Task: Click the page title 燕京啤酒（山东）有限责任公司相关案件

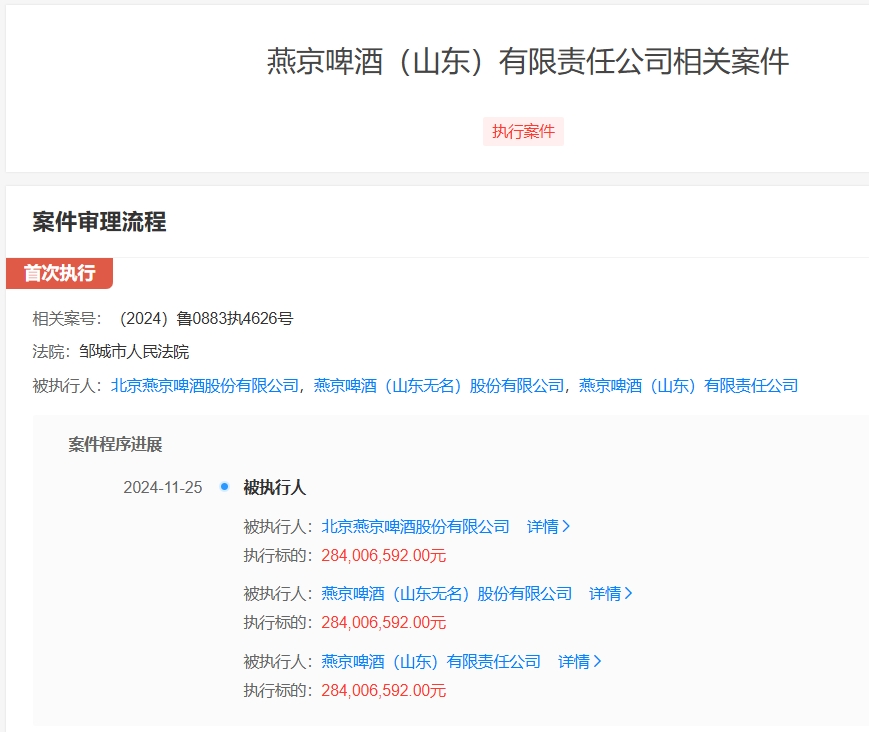Action: [x=528, y=61]
